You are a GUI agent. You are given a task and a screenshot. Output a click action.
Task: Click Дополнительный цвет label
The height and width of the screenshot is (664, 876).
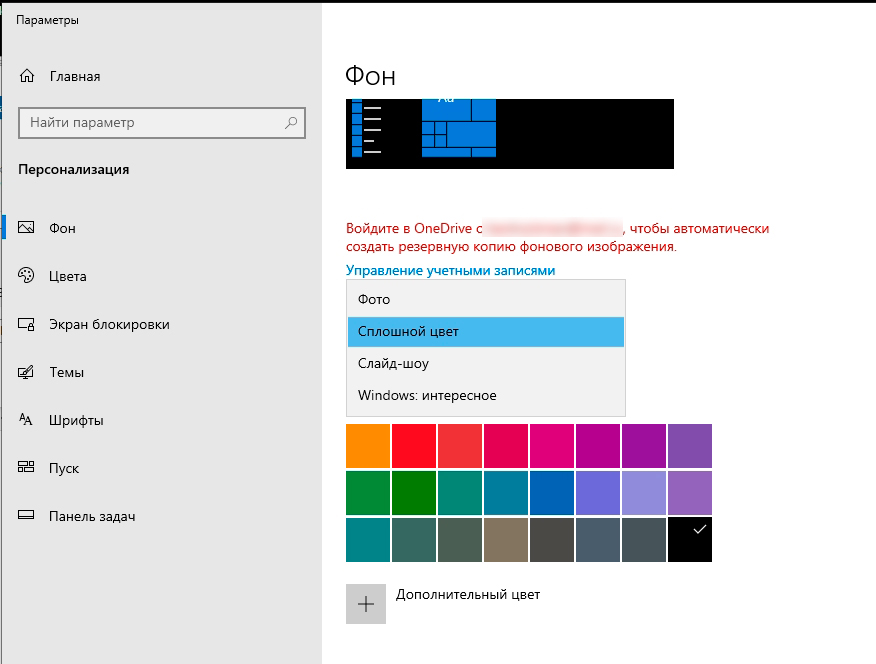[468, 595]
